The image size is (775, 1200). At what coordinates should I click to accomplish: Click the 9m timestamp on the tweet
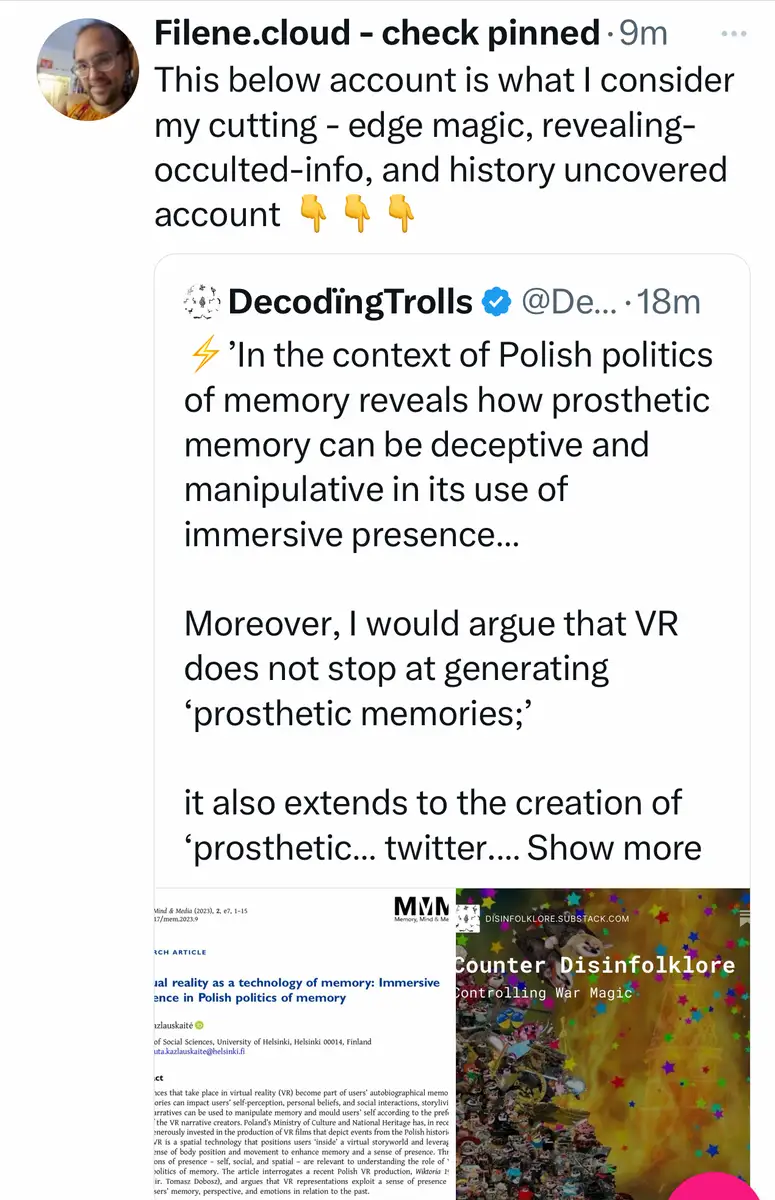643,34
